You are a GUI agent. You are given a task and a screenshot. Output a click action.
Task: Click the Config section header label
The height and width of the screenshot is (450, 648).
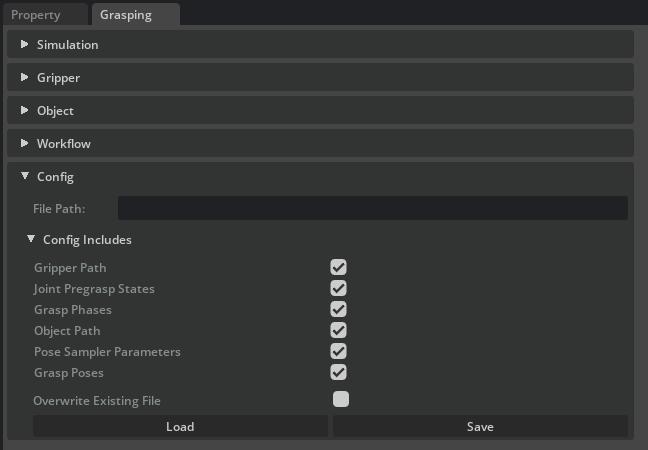click(55, 176)
